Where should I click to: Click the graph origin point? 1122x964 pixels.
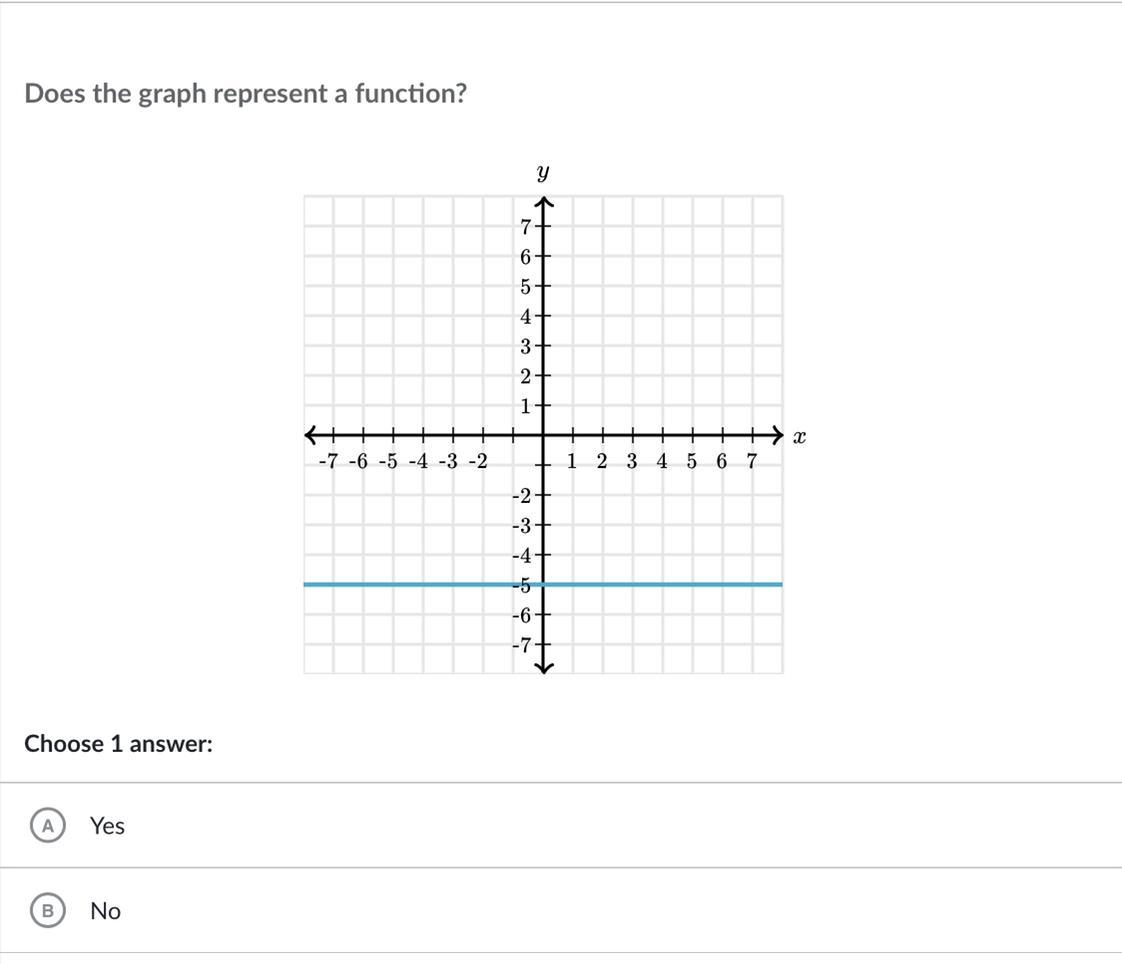click(x=543, y=435)
